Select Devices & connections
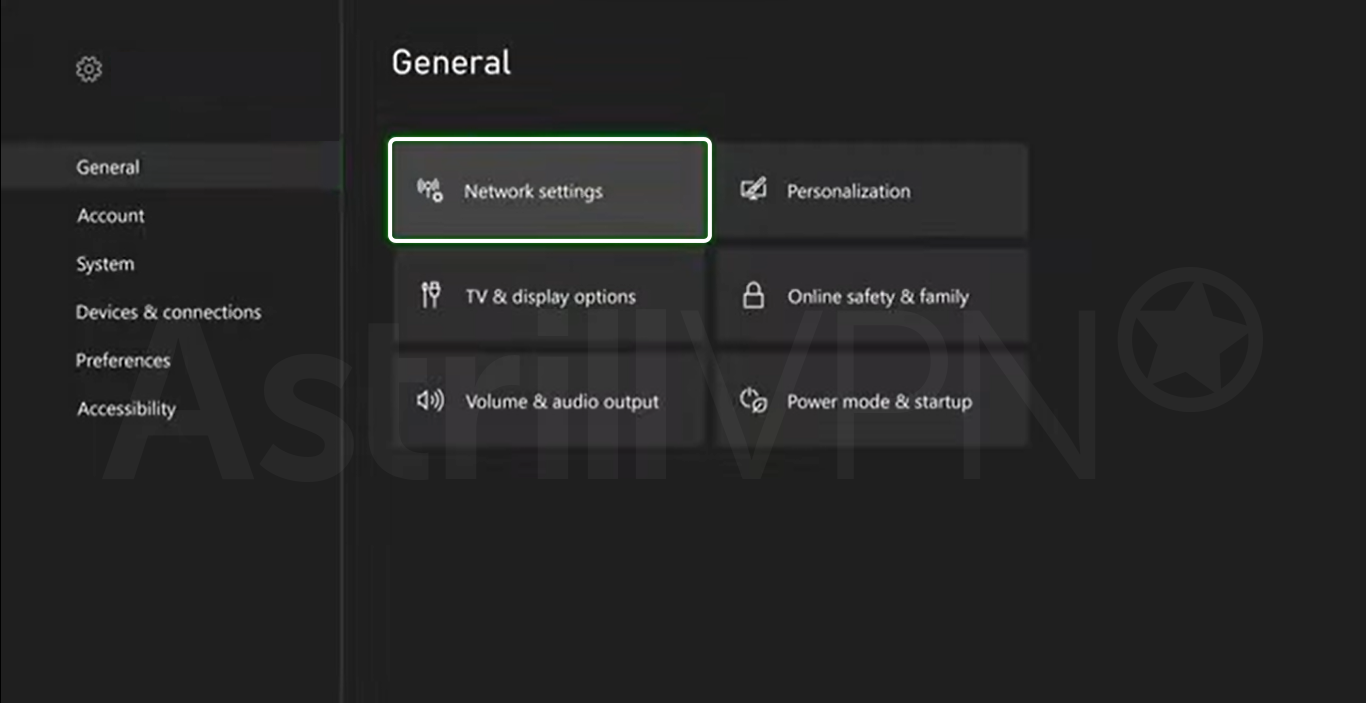This screenshot has height=703, width=1366. tap(168, 312)
